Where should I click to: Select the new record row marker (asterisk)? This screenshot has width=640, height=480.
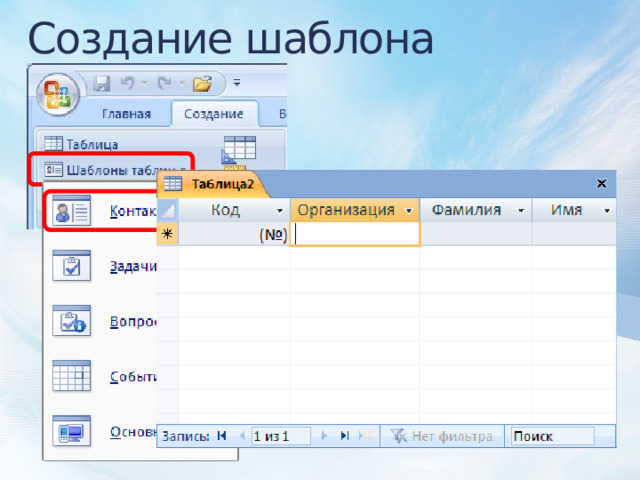[x=167, y=234]
